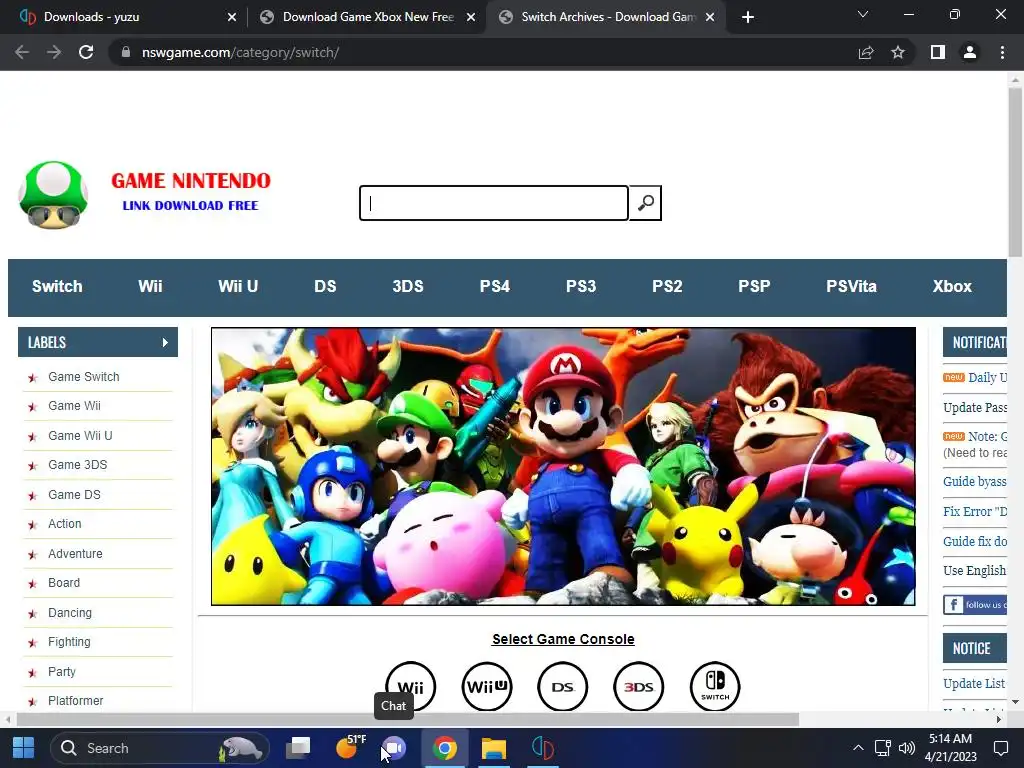
Task: Open Task View on the taskbar
Action: point(299,748)
